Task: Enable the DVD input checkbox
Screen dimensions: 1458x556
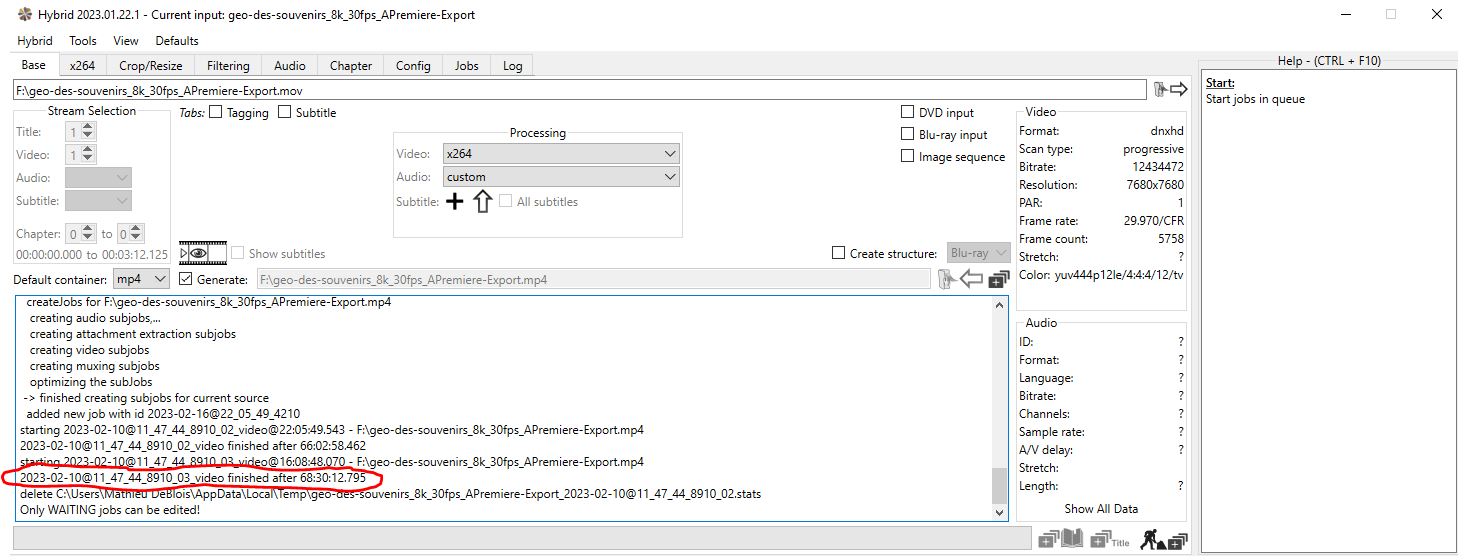Action: 908,113
